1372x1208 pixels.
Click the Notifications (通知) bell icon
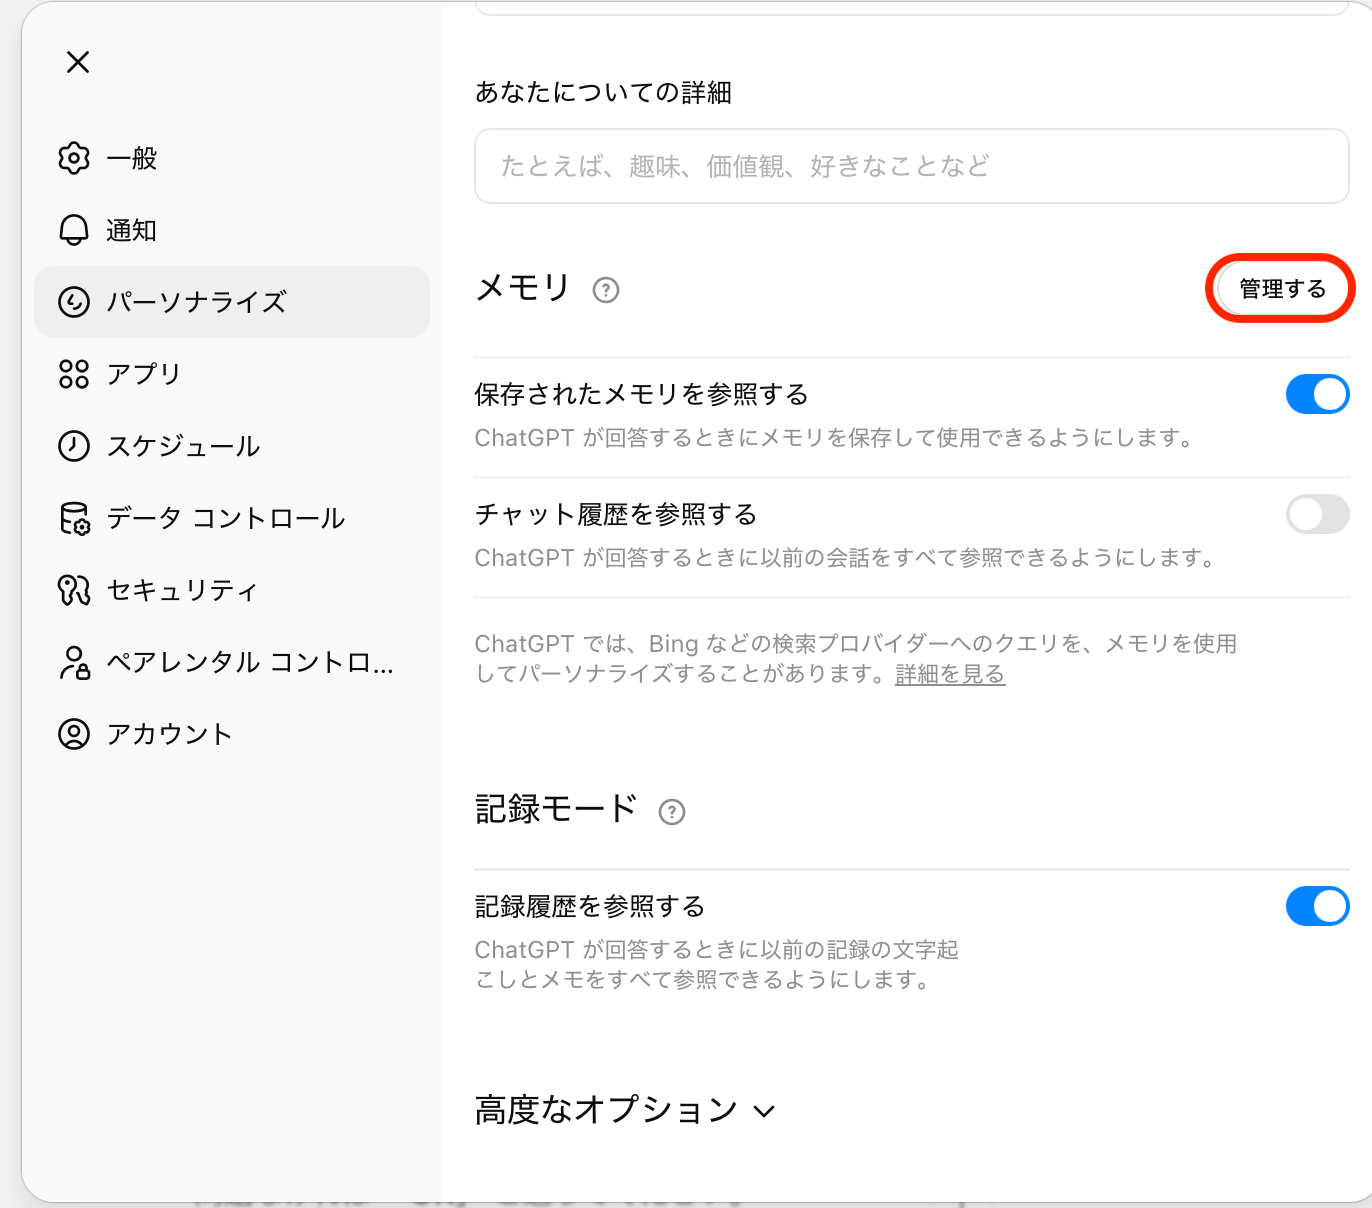74,230
